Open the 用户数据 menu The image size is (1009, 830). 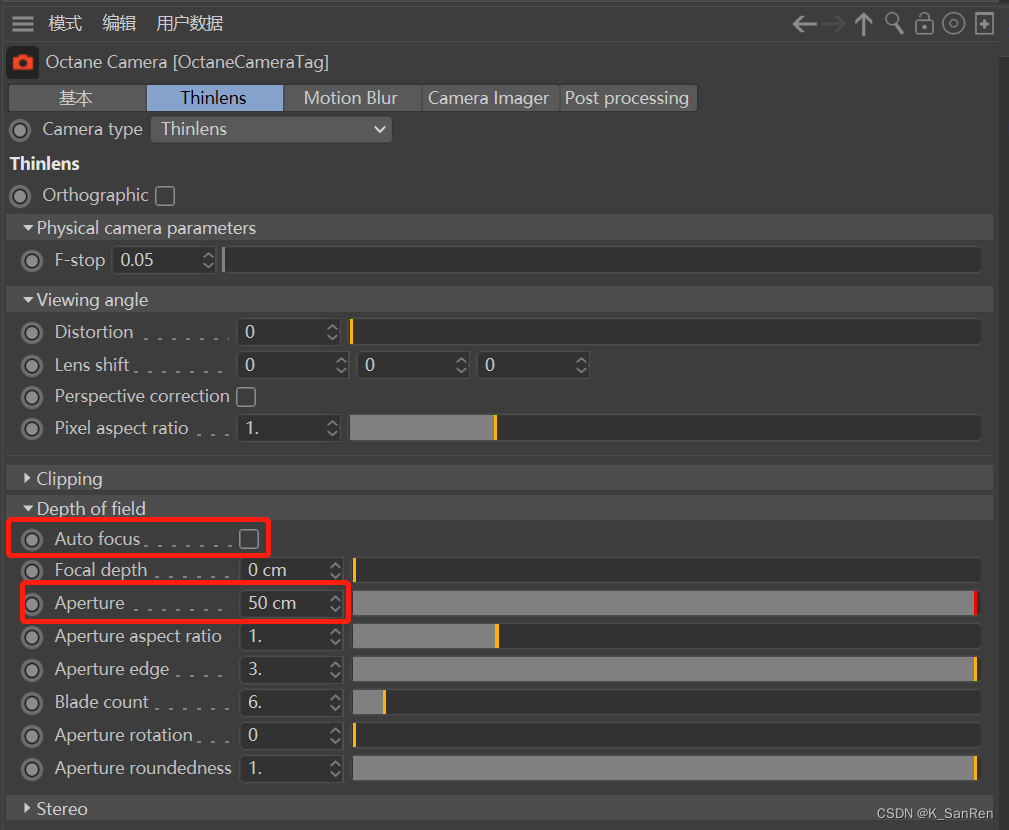click(x=189, y=24)
